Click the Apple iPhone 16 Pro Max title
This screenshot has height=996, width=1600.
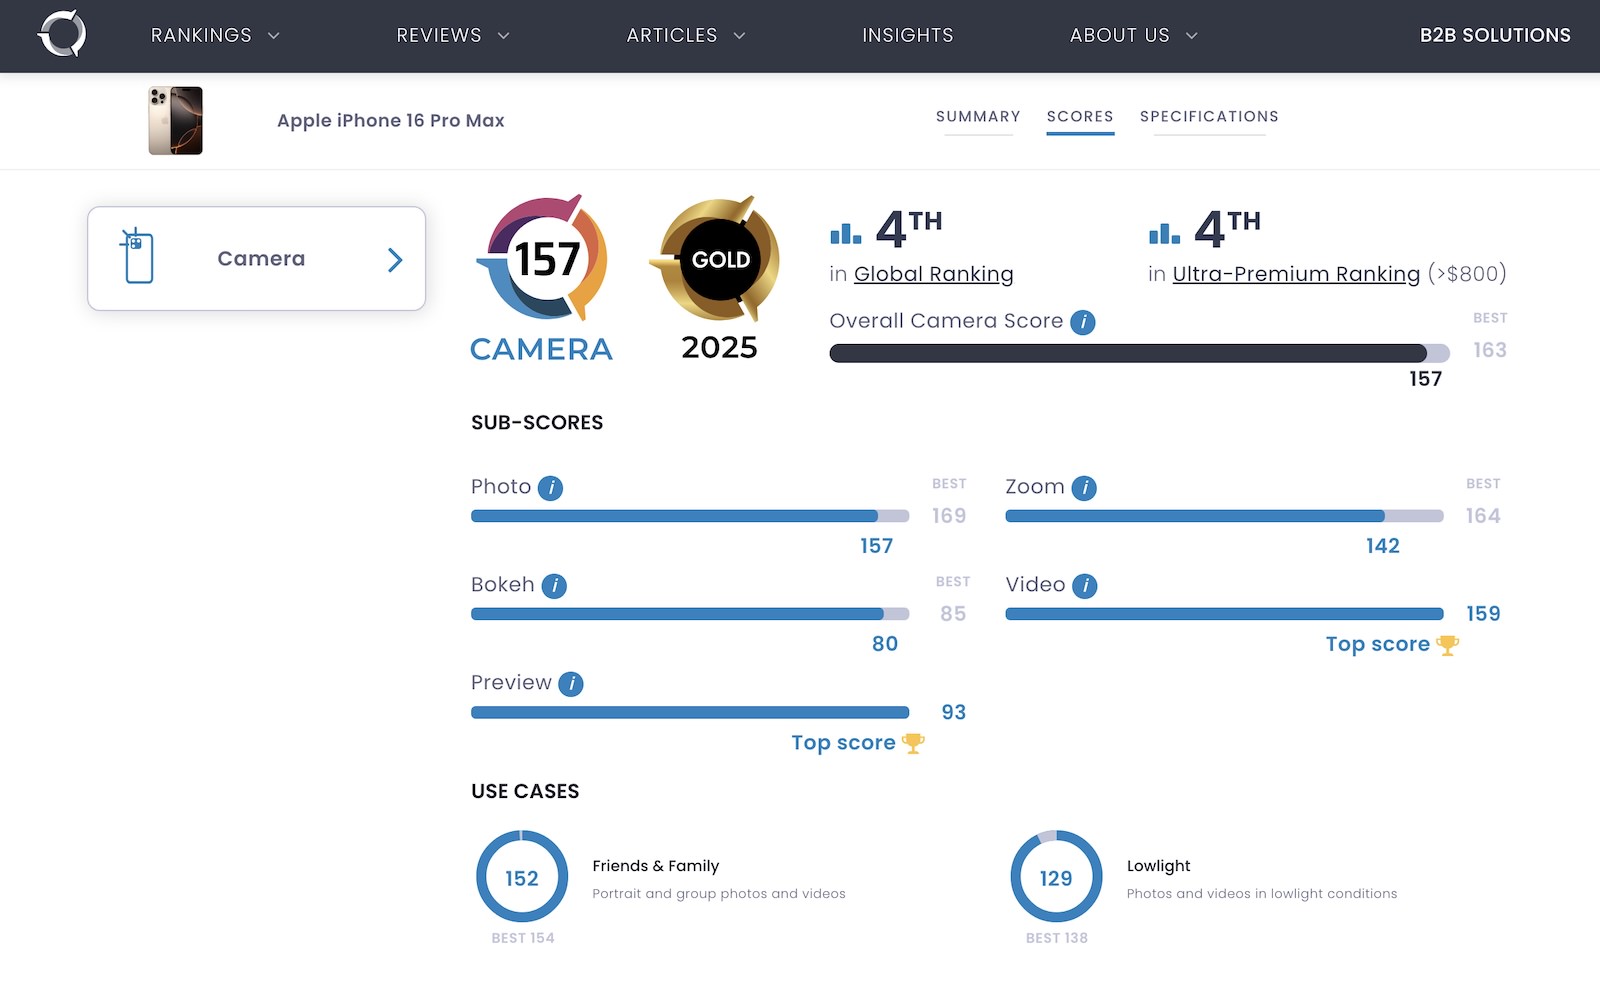[x=390, y=121]
